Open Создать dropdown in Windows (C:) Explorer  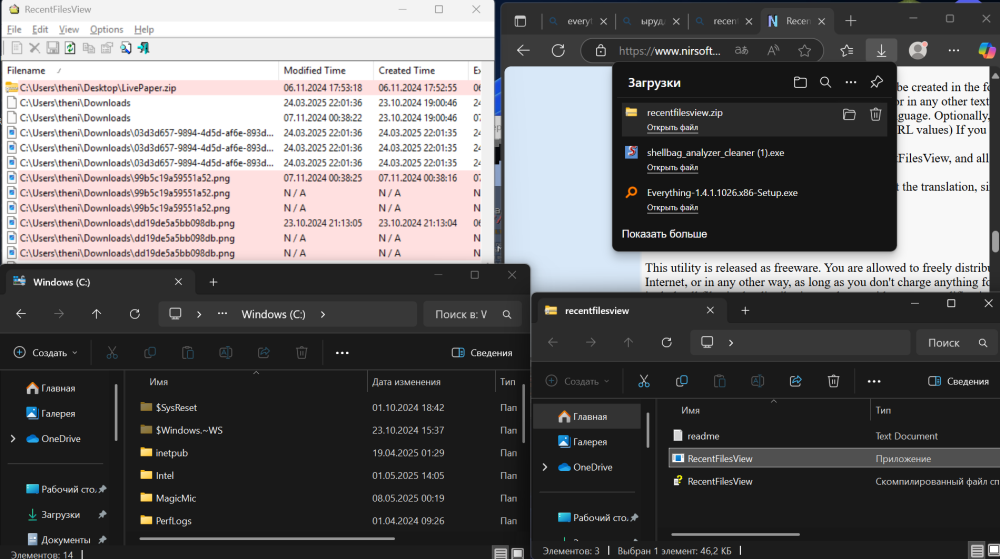pyautogui.click(x=46, y=352)
